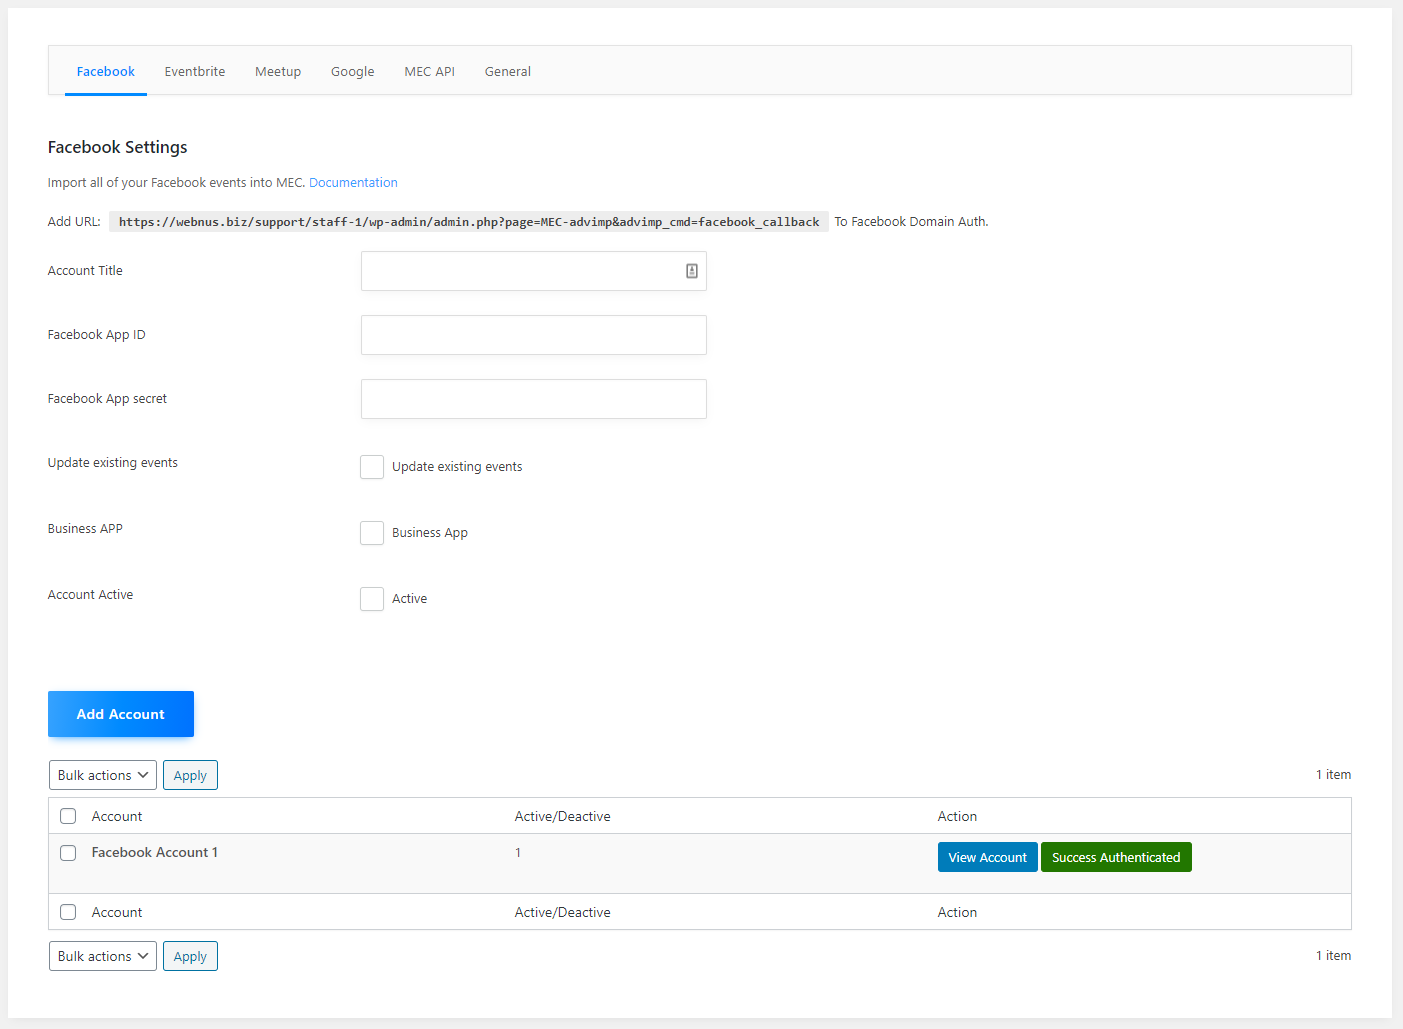The width and height of the screenshot is (1403, 1029).
Task: Toggle the select-all checkbox in table footer
Action: (68, 912)
